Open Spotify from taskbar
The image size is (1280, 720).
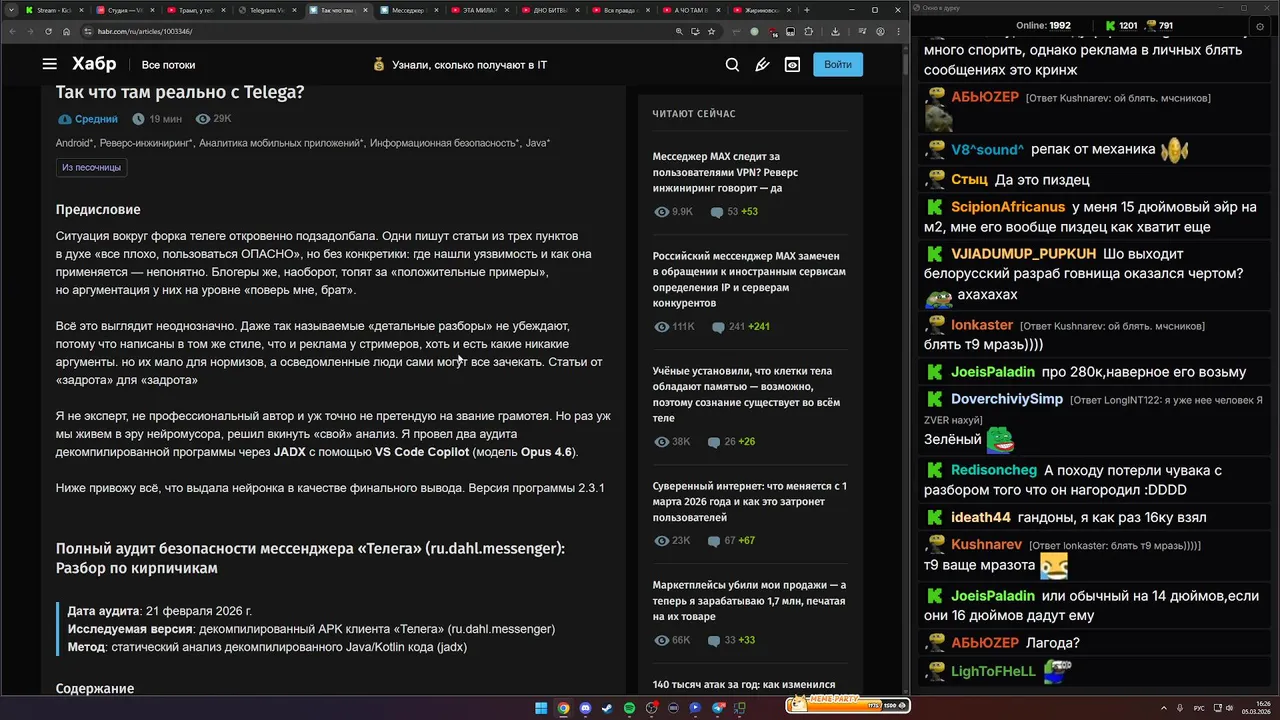coord(629,708)
